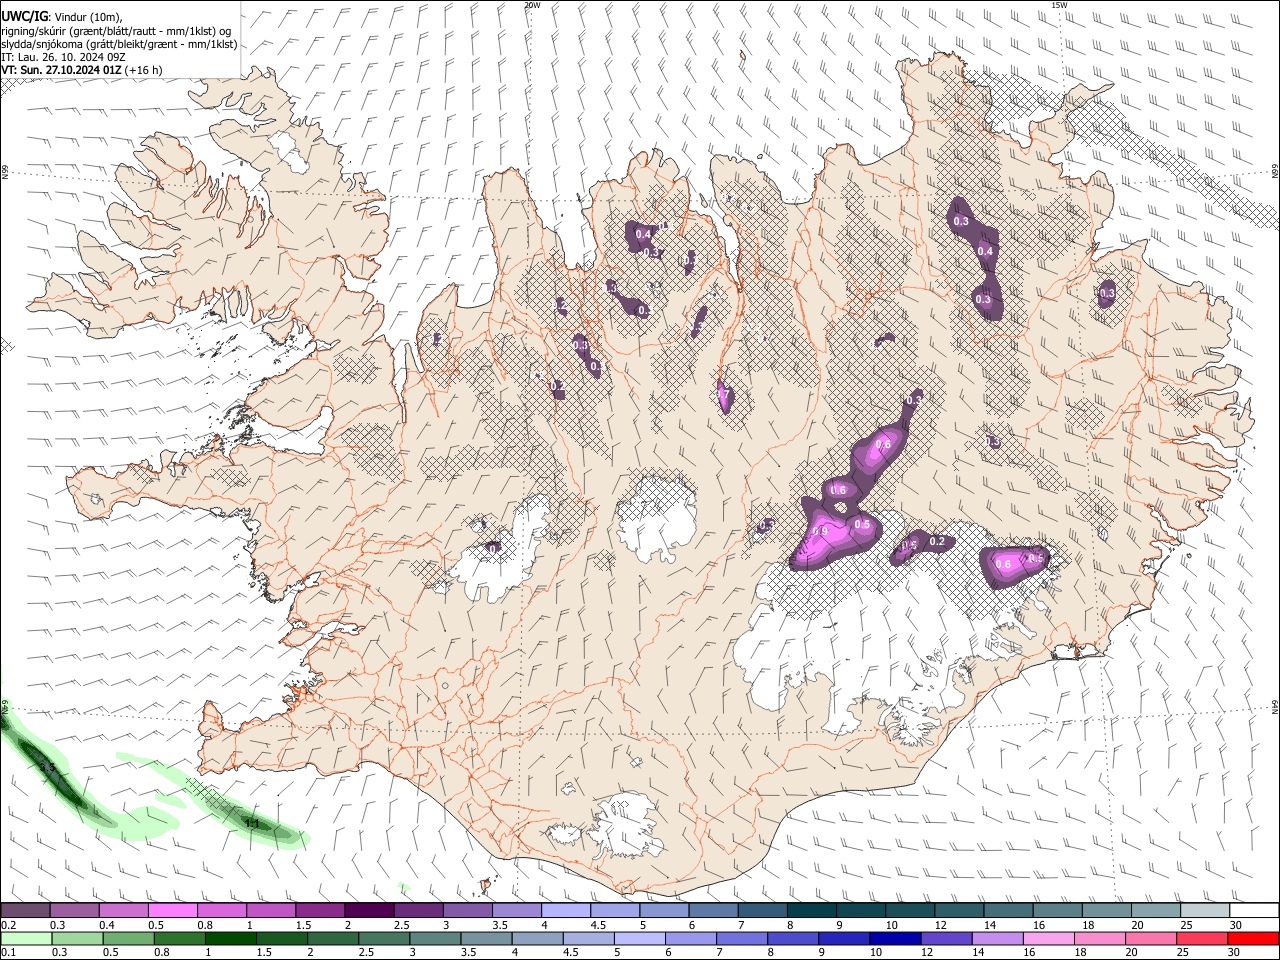The image size is (1280, 960).
Task: Click the 'rigning/skúrir' legend description line
Action: (x=116, y=30)
